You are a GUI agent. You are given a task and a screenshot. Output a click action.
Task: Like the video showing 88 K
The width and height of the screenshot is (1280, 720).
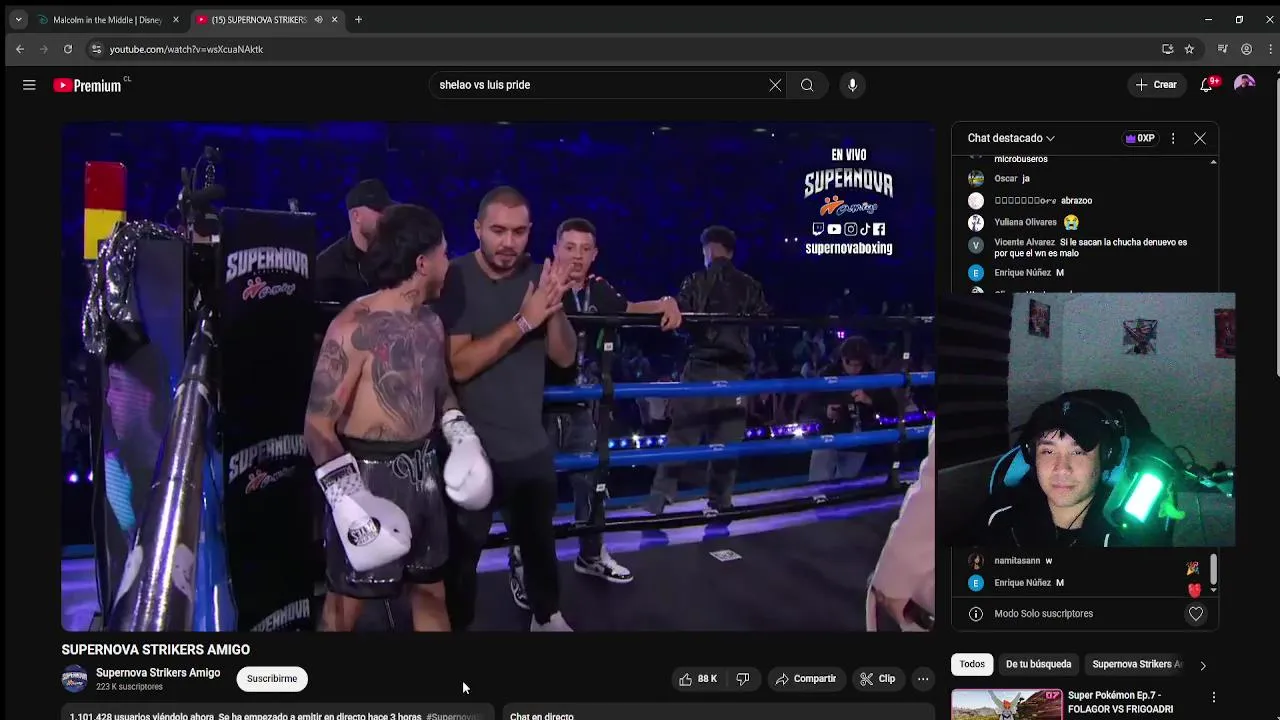pos(700,679)
